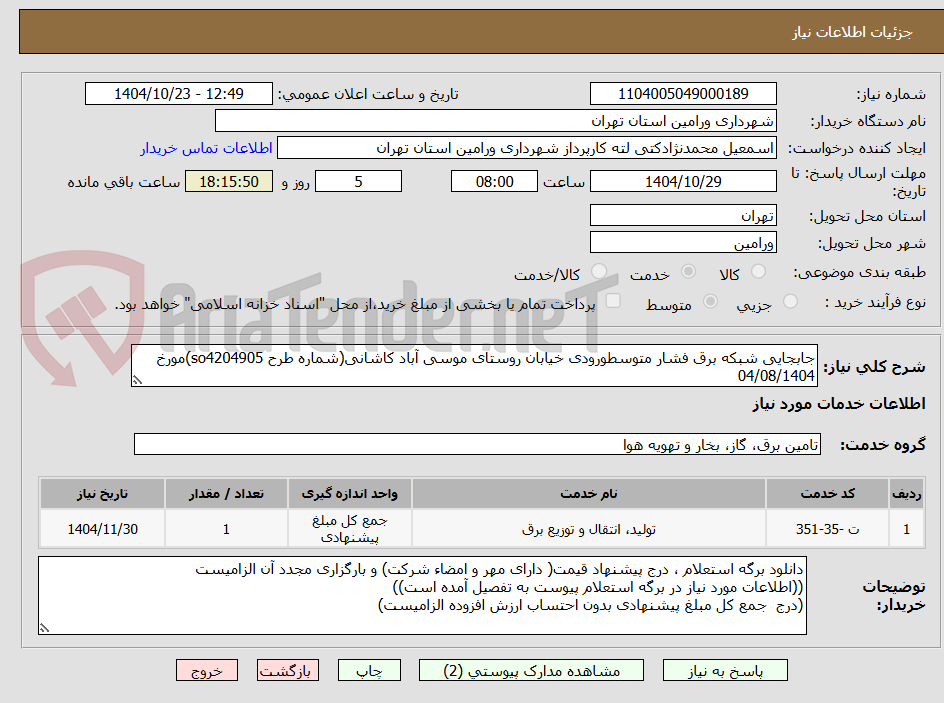
Task: Click service name cell تولید، انتقال و توزیع برق
Action: coord(588,529)
